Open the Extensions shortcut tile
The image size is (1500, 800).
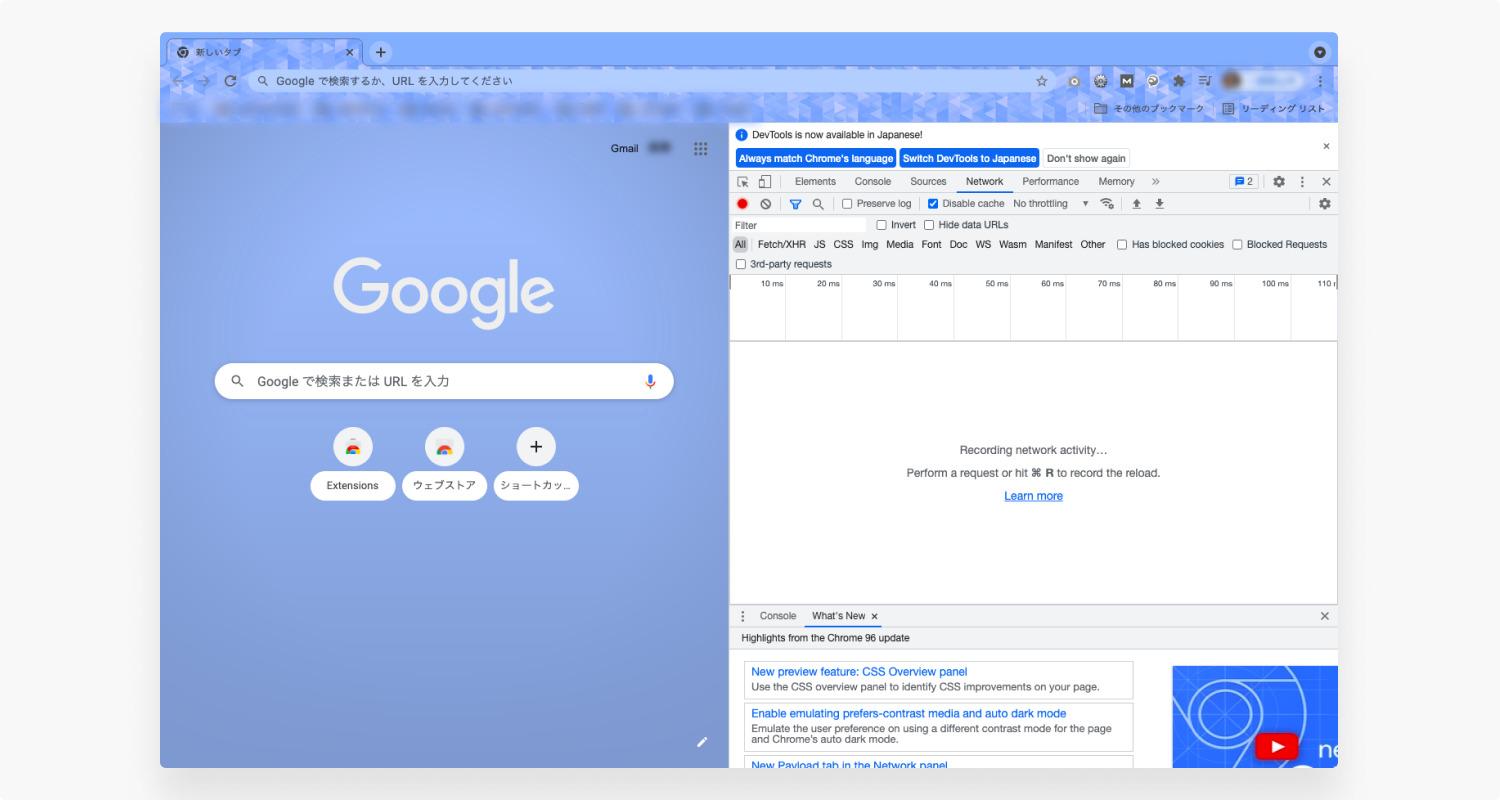click(352, 464)
